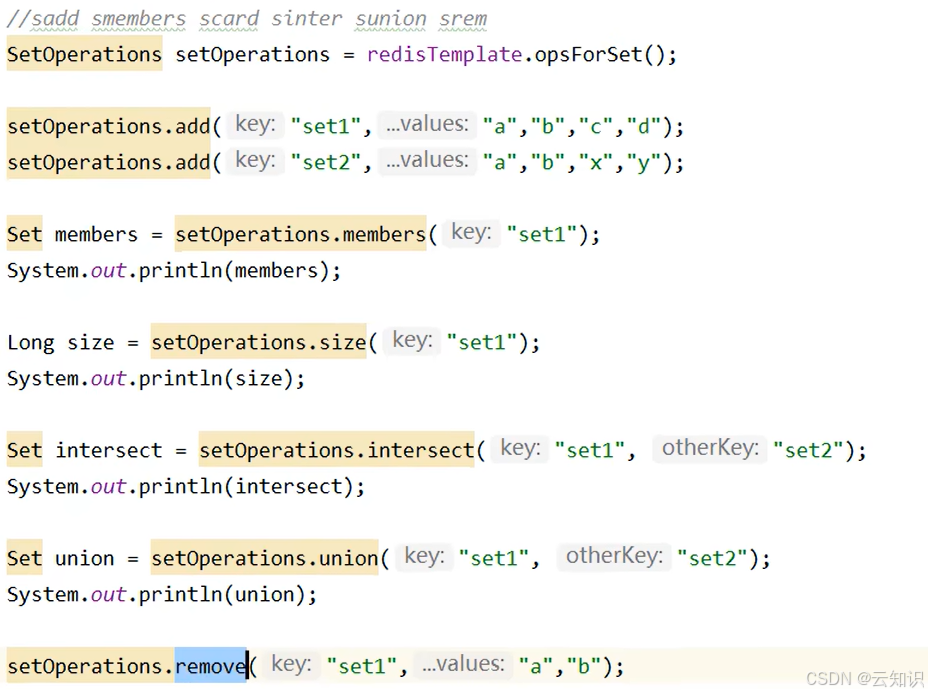This screenshot has width=928, height=694.
Task: Select the setOperations.members method call
Action: [x=300, y=234]
